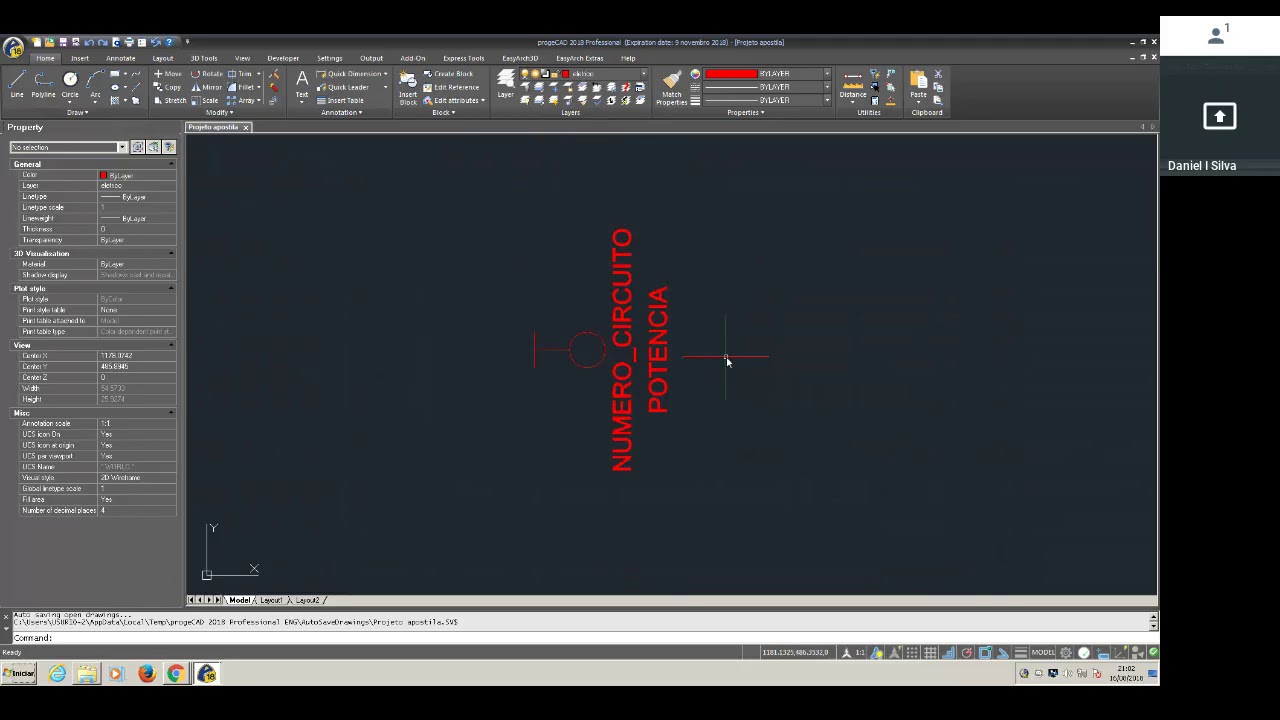Click Match Properties brush
The width and height of the screenshot is (1280, 720).
671,87
